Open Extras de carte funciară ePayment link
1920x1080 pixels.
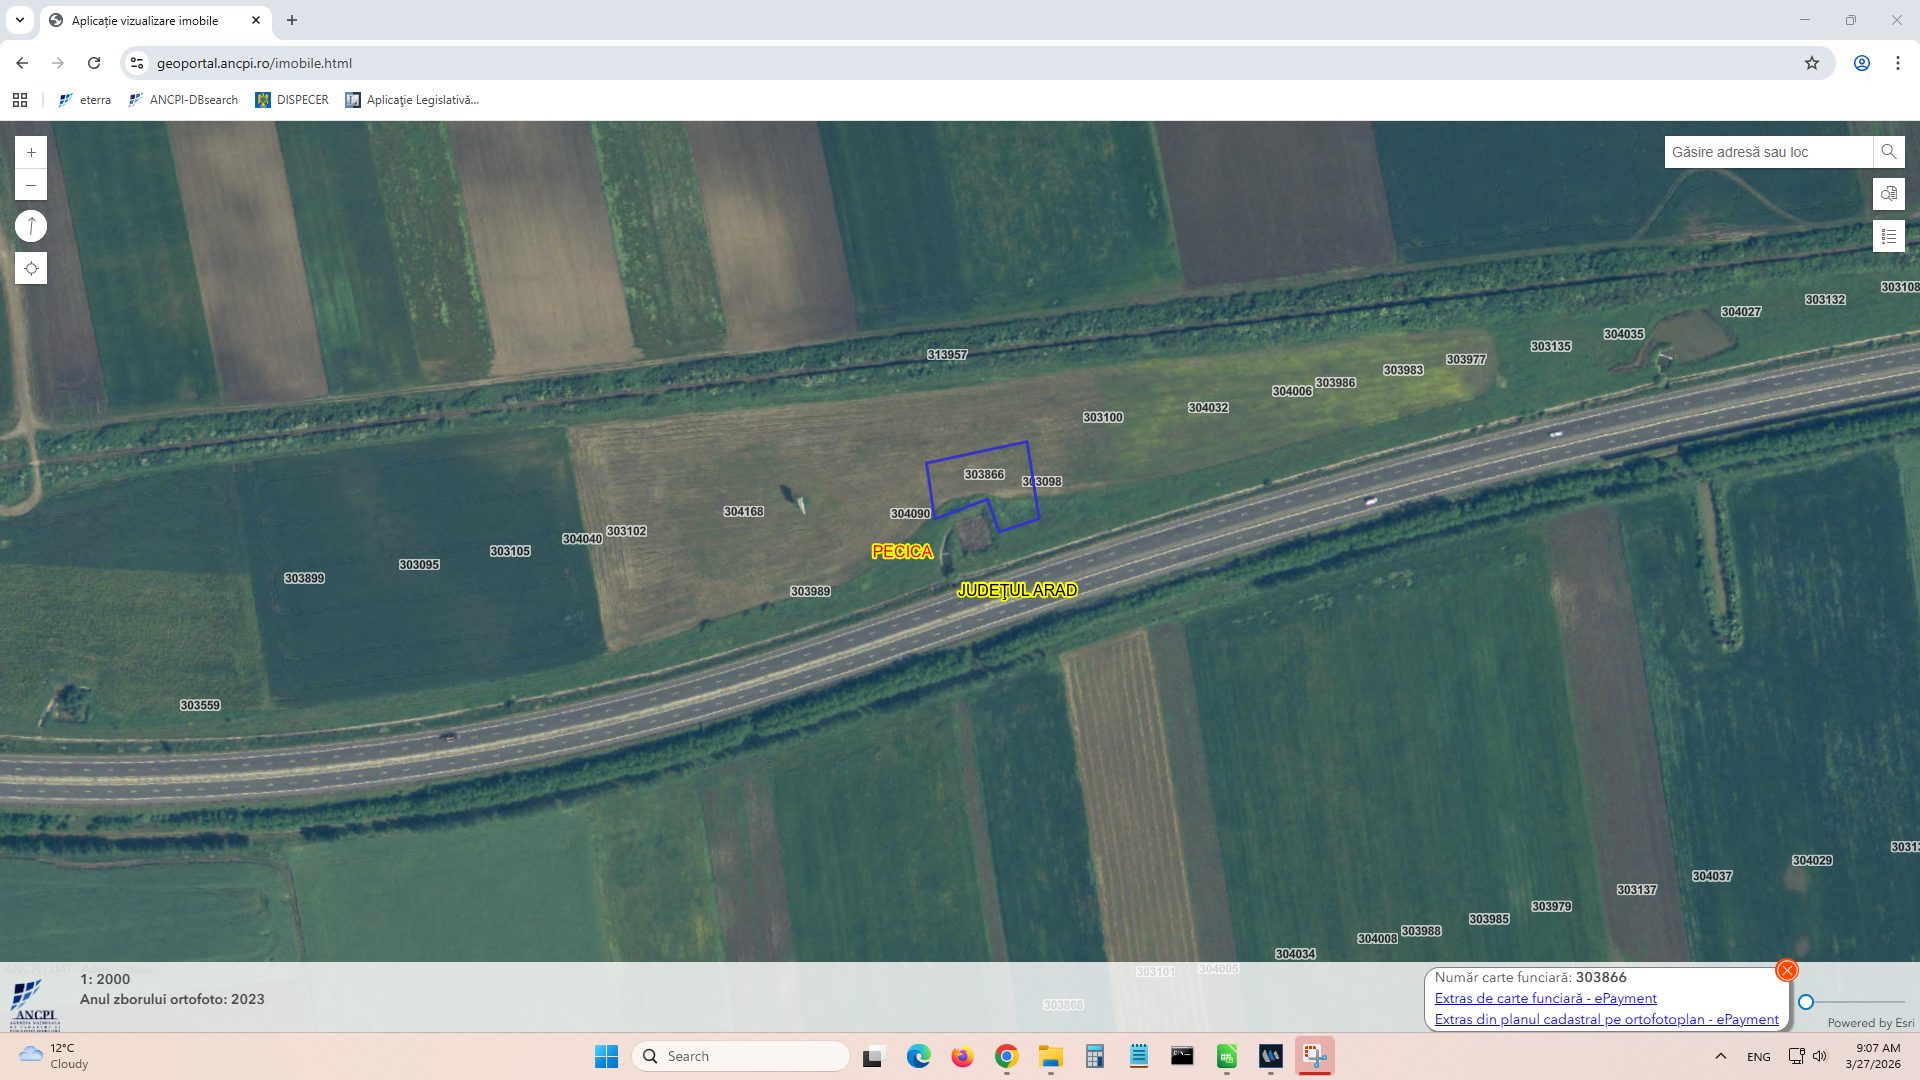click(x=1545, y=998)
